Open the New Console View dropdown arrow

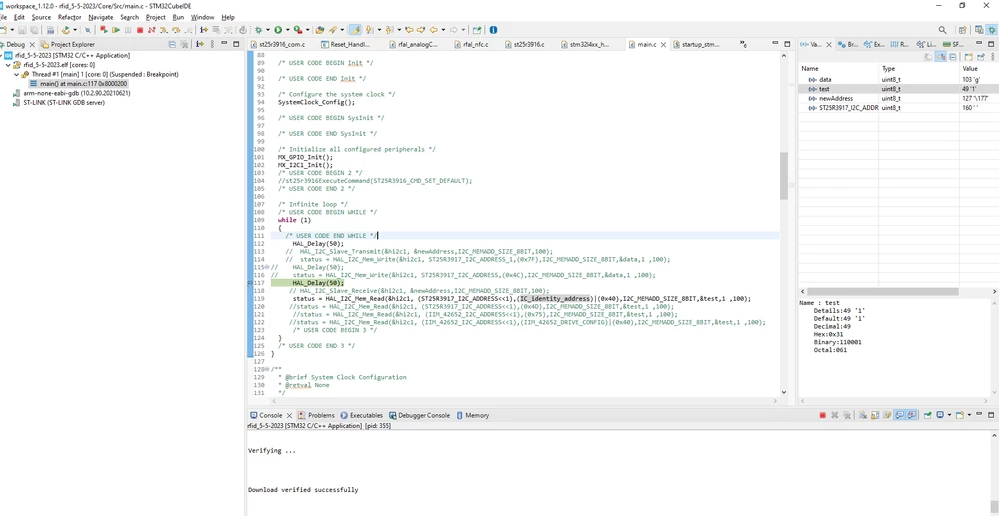click(x=970, y=415)
